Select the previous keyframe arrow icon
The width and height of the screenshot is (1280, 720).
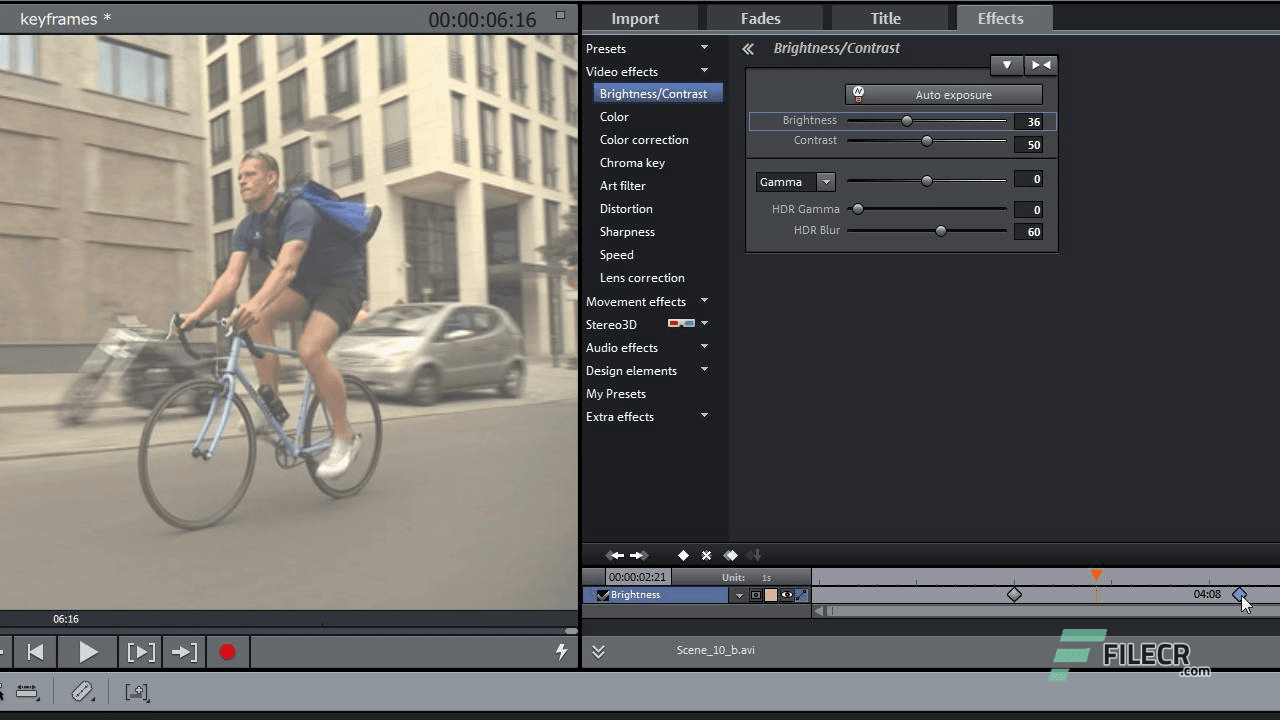click(617, 555)
